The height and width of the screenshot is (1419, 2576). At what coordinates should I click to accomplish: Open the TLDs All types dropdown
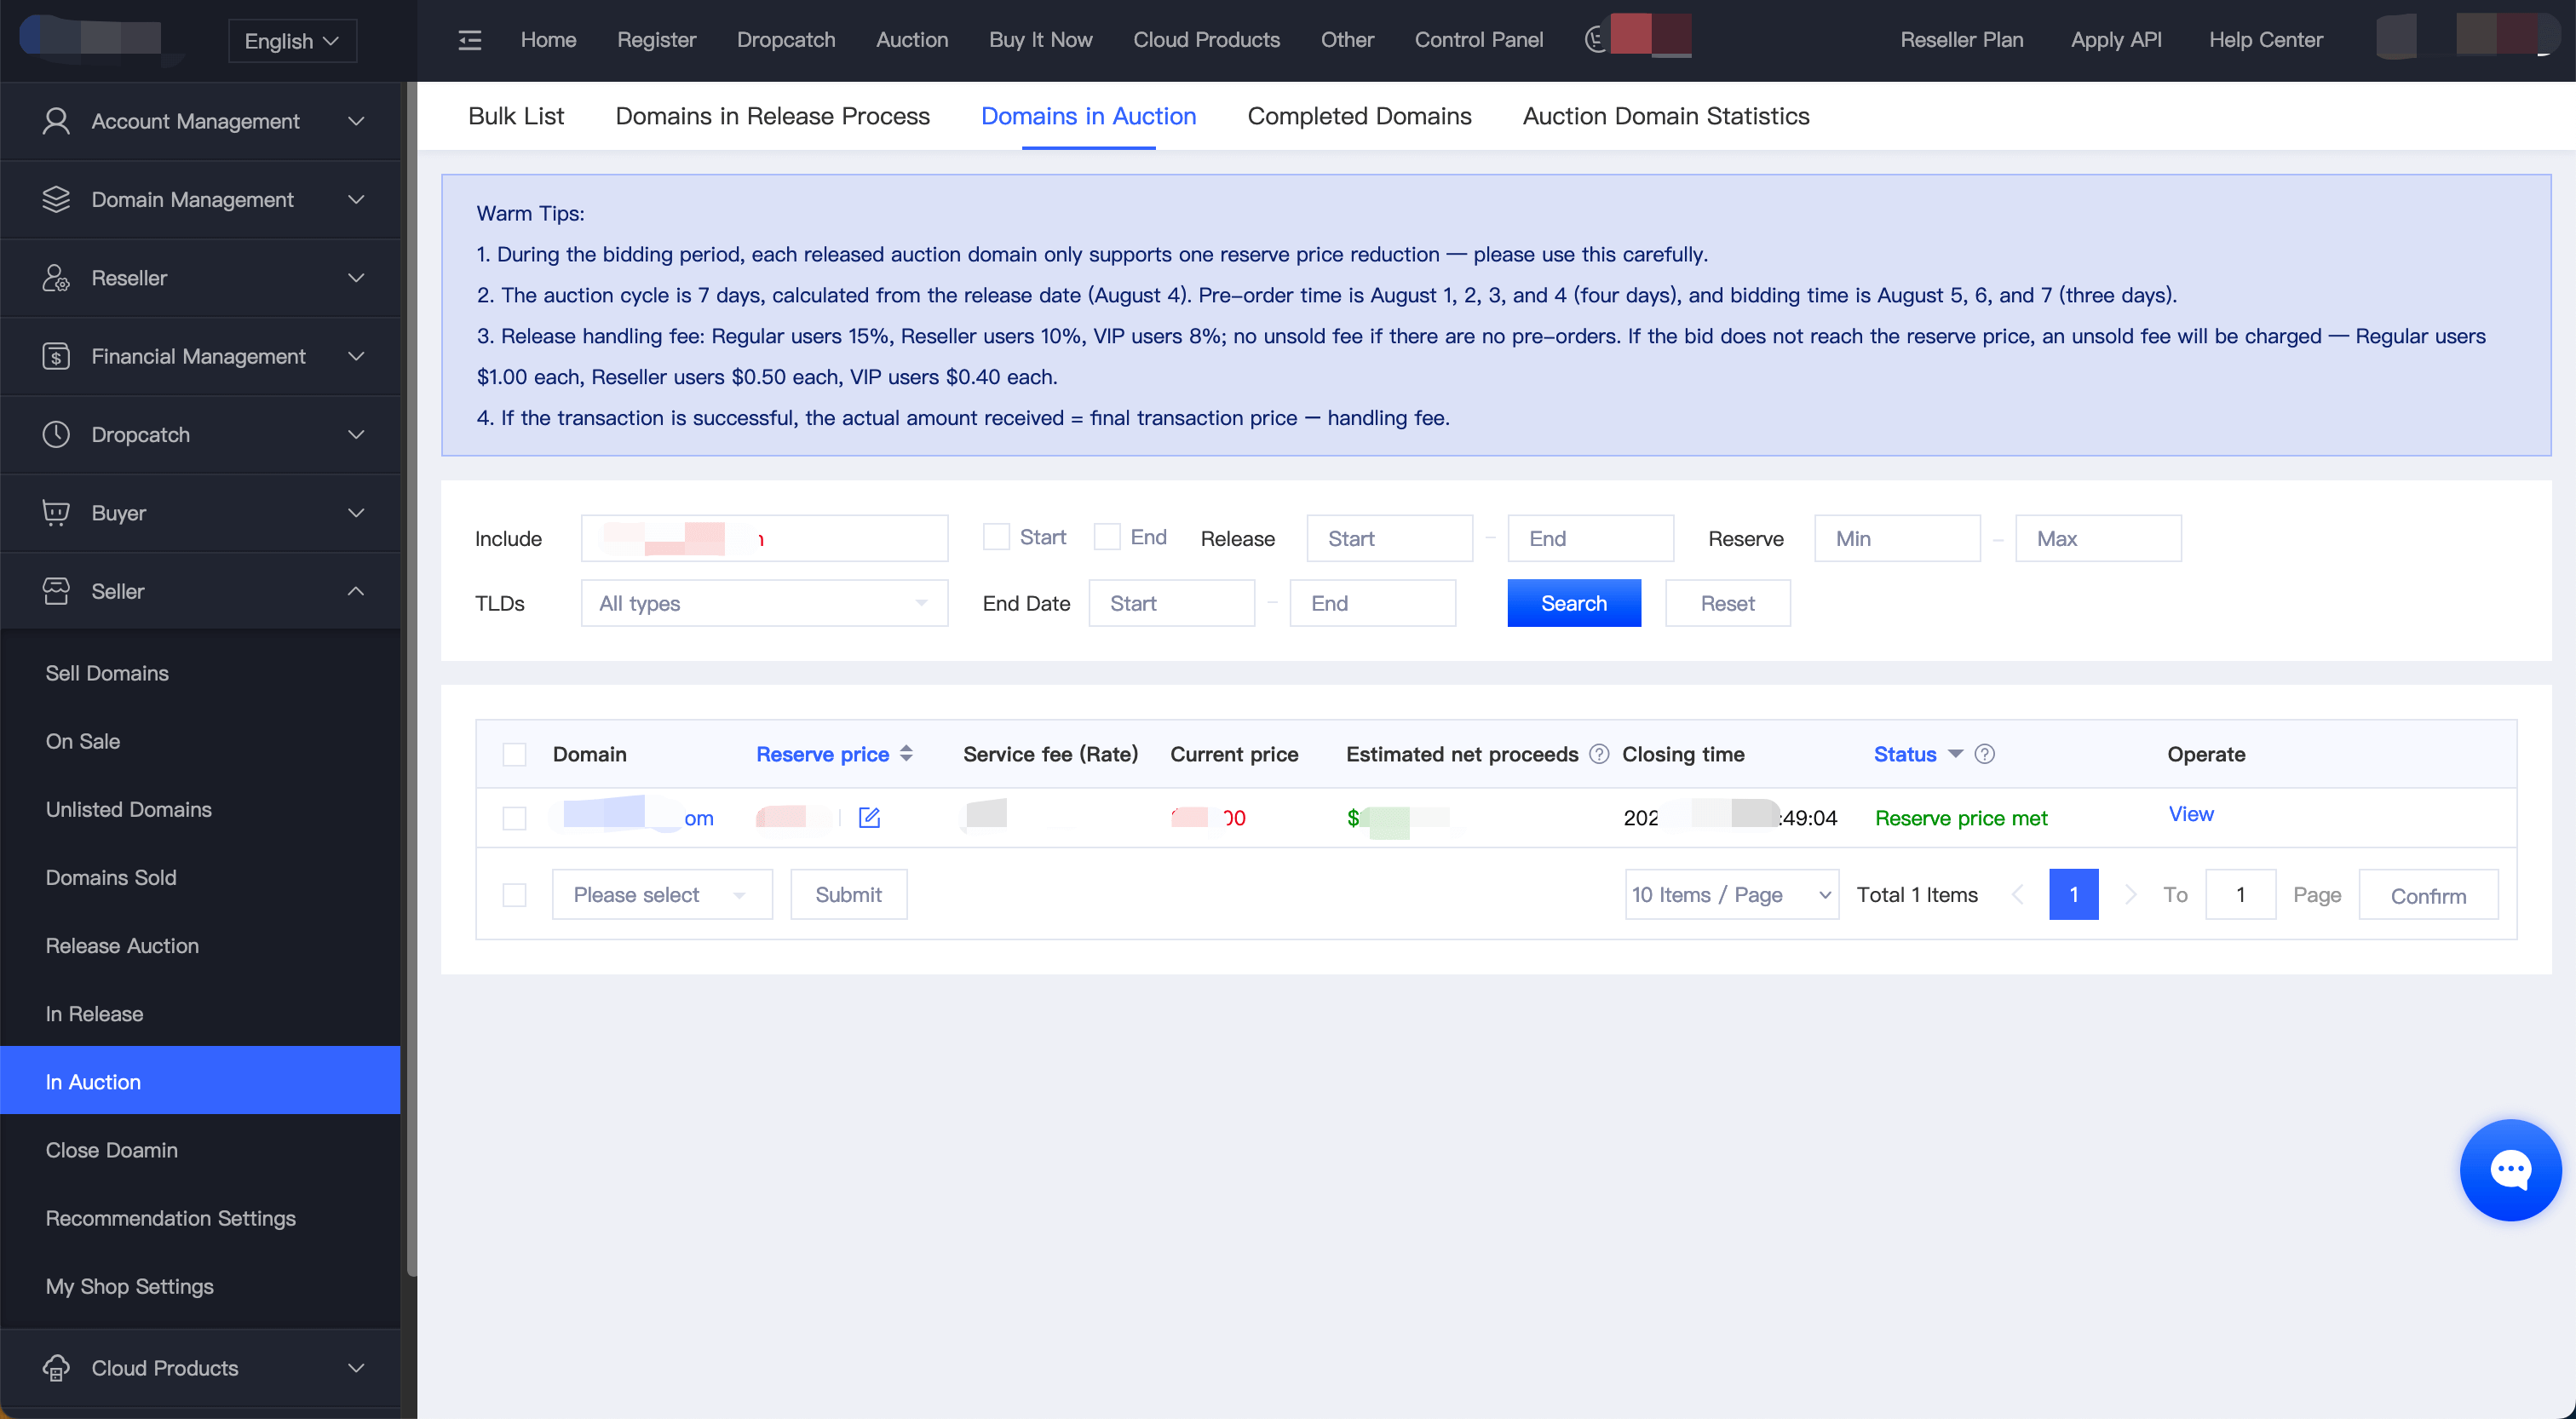(x=764, y=603)
